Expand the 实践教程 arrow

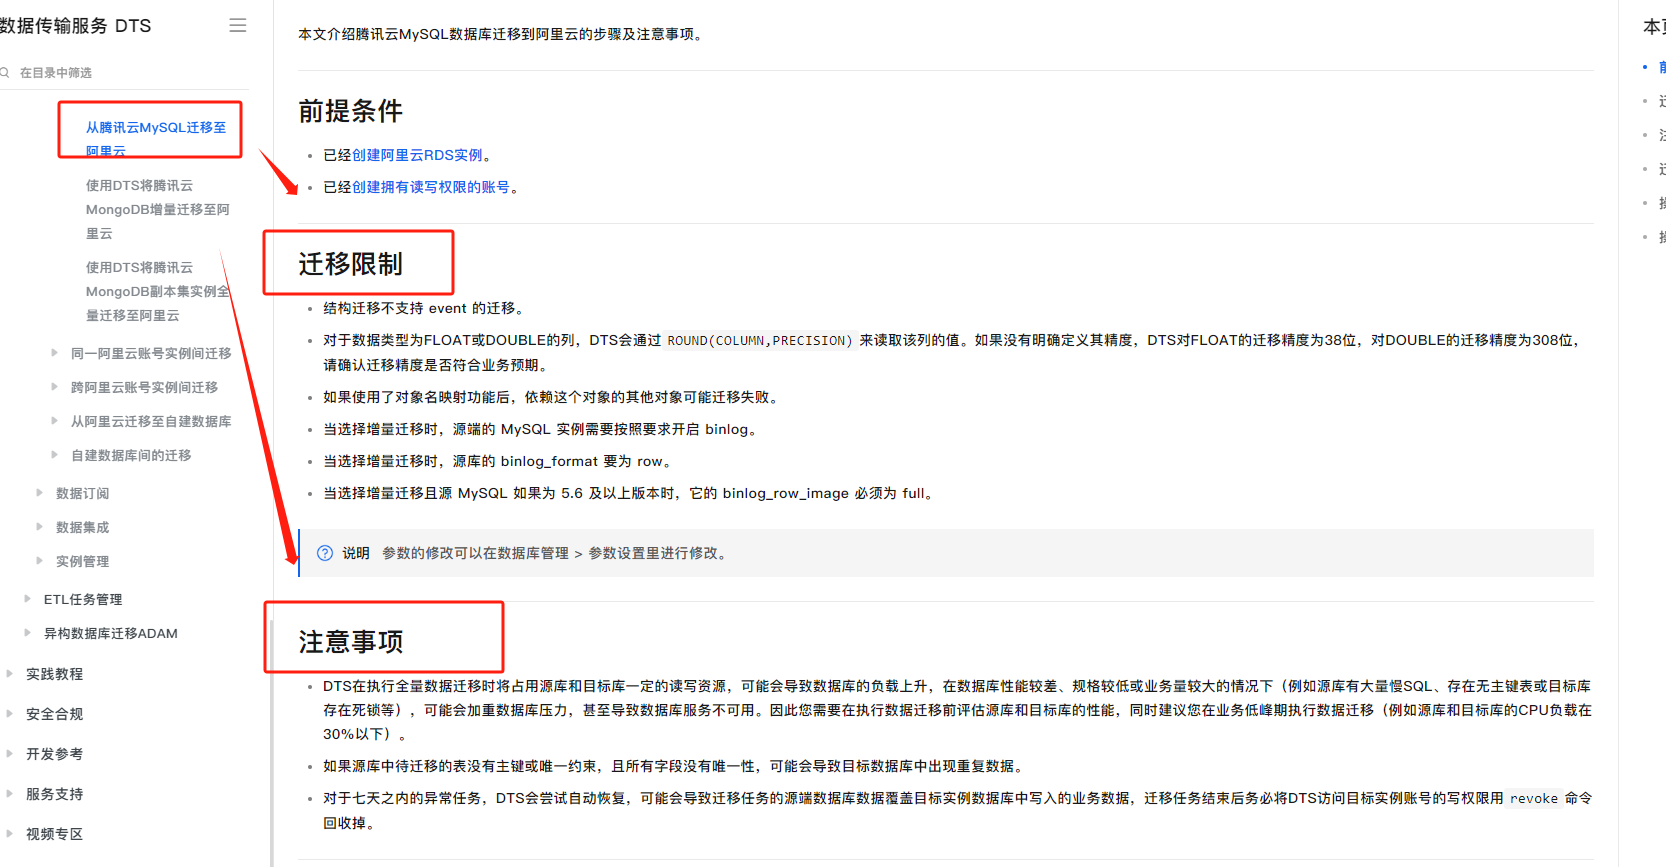click(10, 673)
